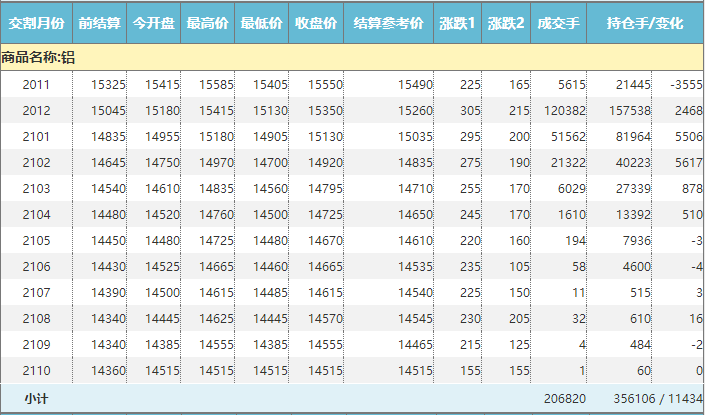705x415 pixels.
Task: Click the 交割月份 column header
Action: click(36, 22)
